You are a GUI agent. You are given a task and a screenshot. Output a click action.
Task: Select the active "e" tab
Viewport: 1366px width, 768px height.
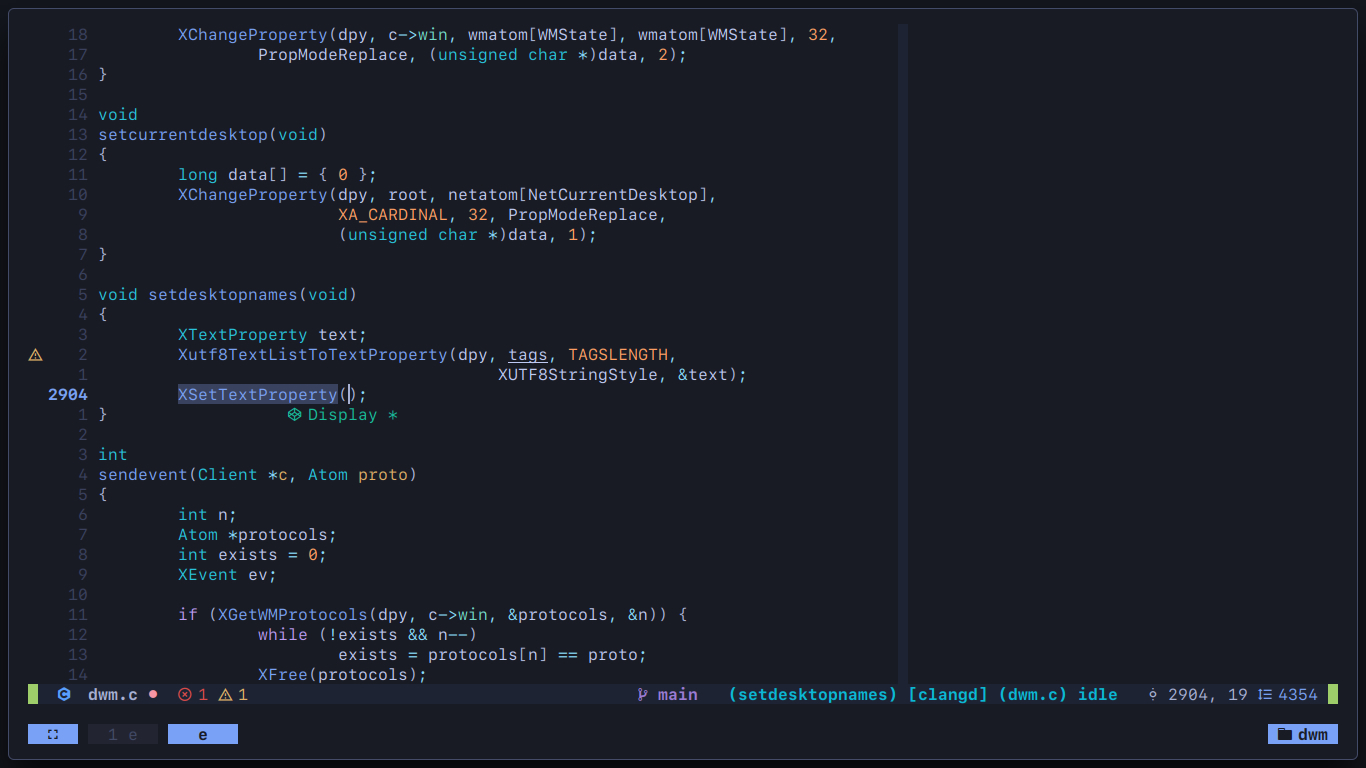tap(202, 733)
